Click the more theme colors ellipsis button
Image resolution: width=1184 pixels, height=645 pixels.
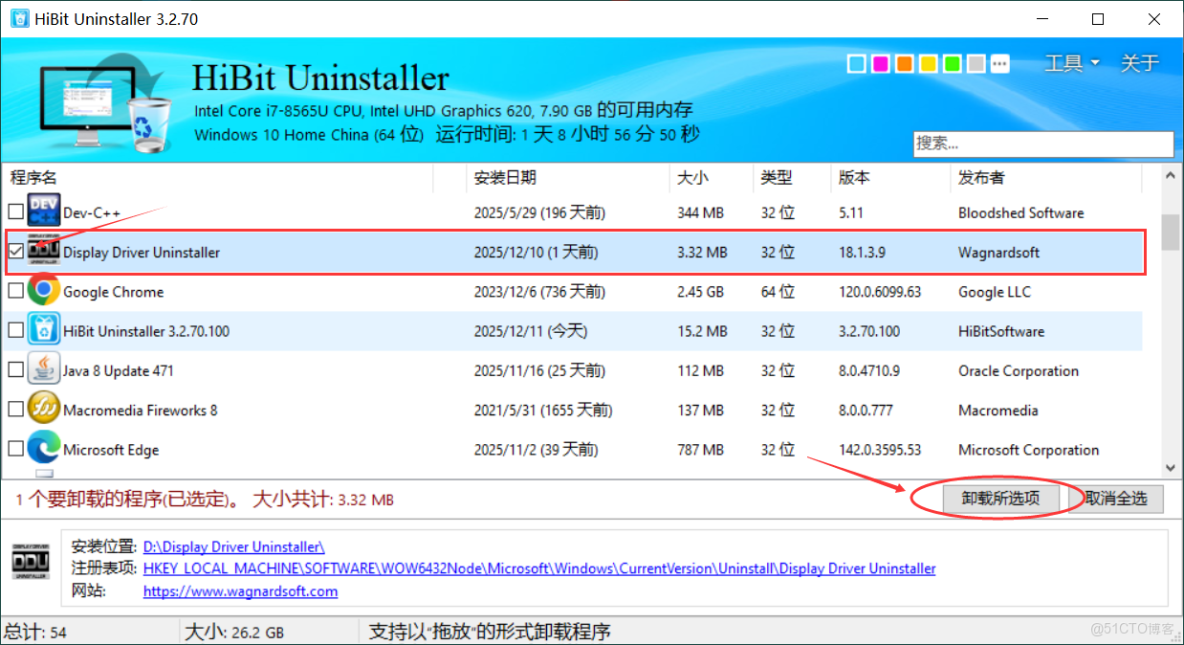(1000, 63)
